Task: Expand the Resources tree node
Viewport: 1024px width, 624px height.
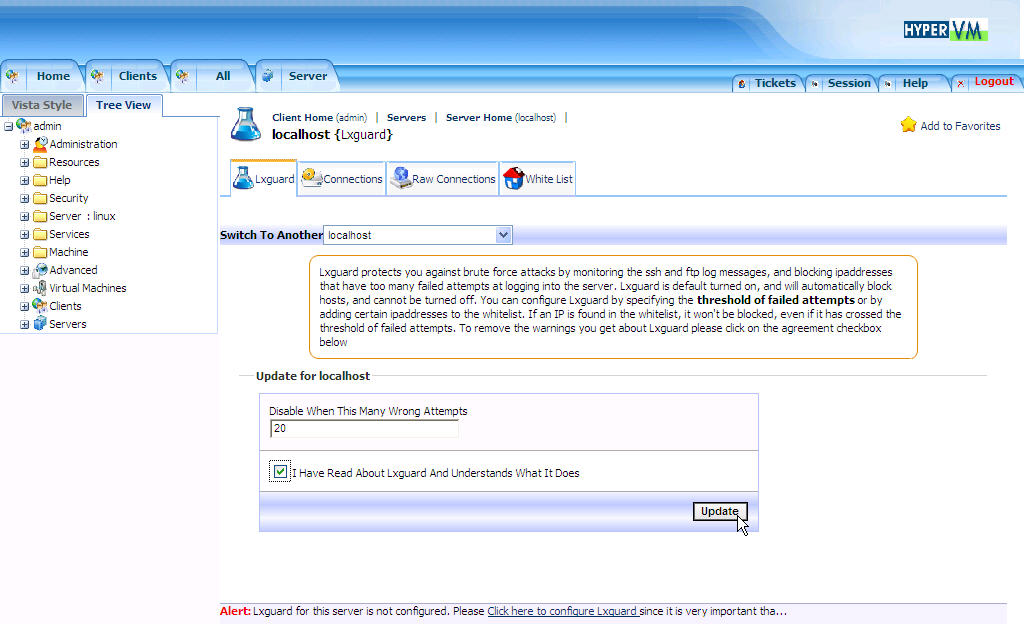Action: (x=24, y=163)
